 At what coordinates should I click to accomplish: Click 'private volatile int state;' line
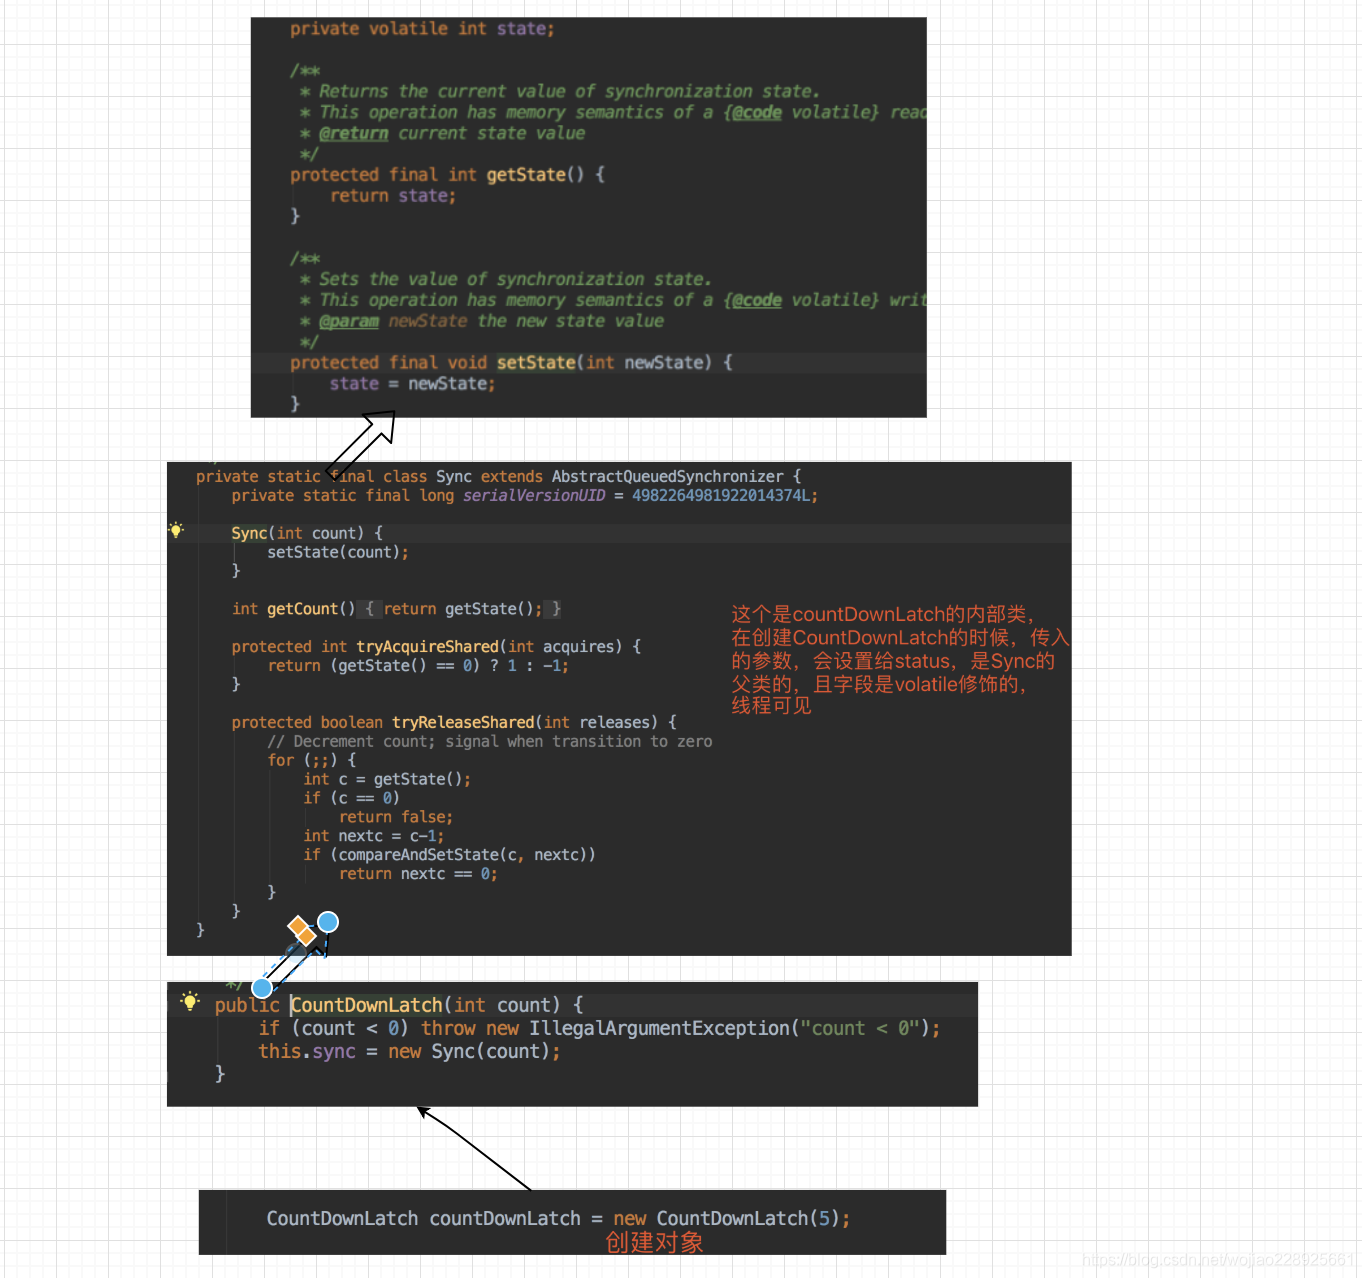pyautogui.click(x=422, y=29)
